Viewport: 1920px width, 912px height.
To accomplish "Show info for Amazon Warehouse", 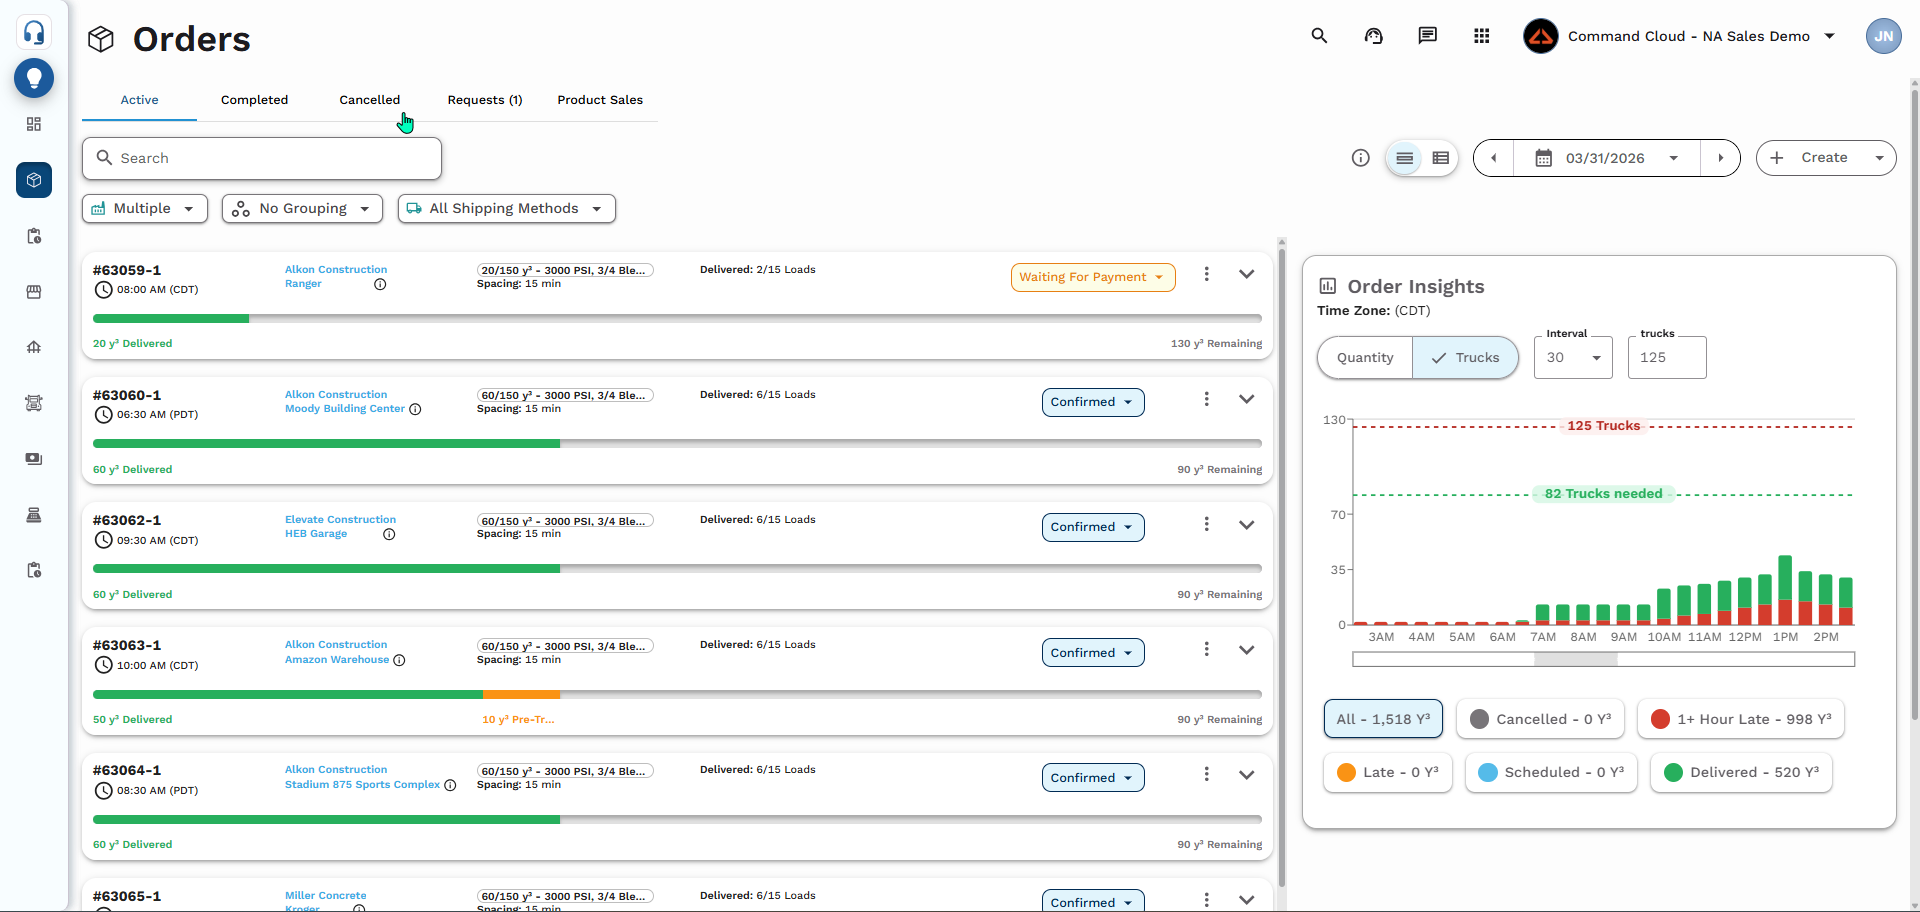I will pyautogui.click(x=399, y=660).
